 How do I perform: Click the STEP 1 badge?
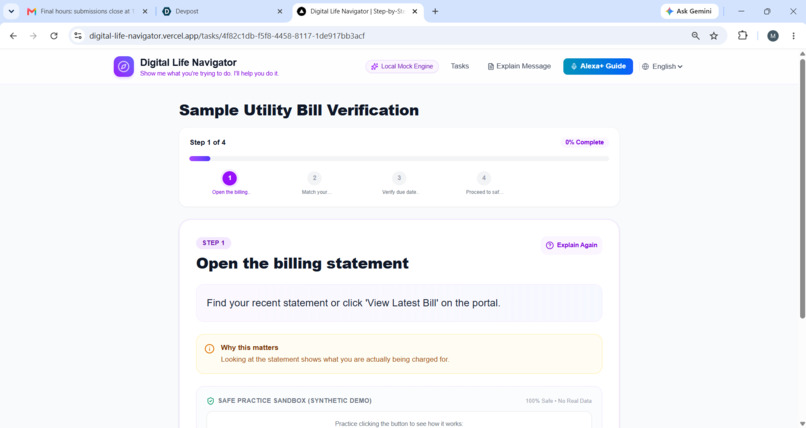(x=213, y=243)
